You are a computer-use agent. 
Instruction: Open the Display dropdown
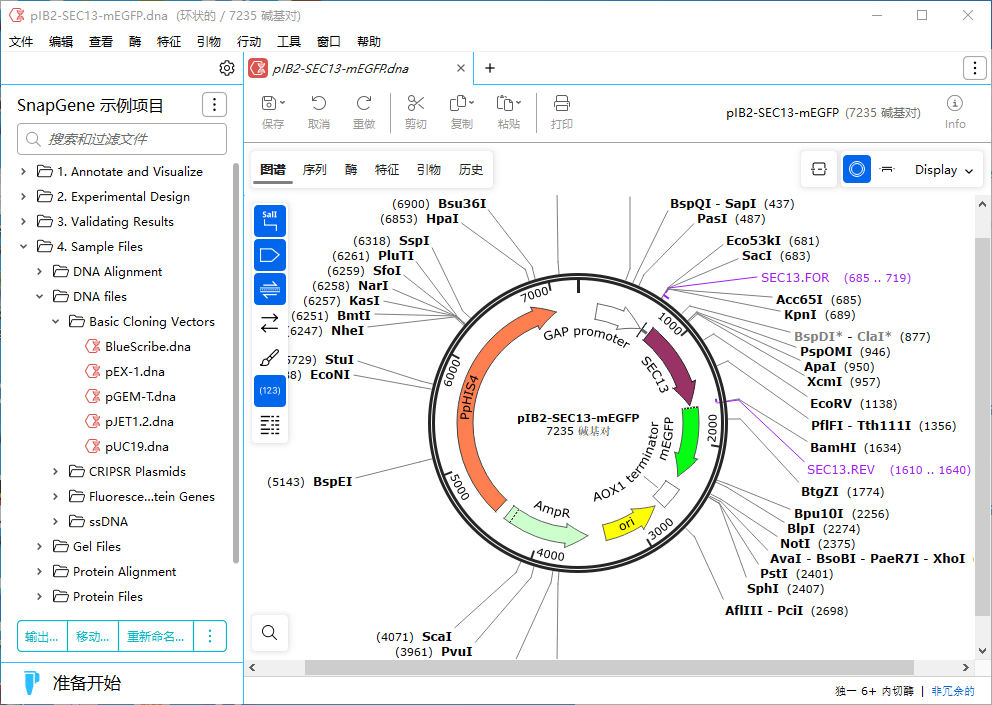click(944, 170)
